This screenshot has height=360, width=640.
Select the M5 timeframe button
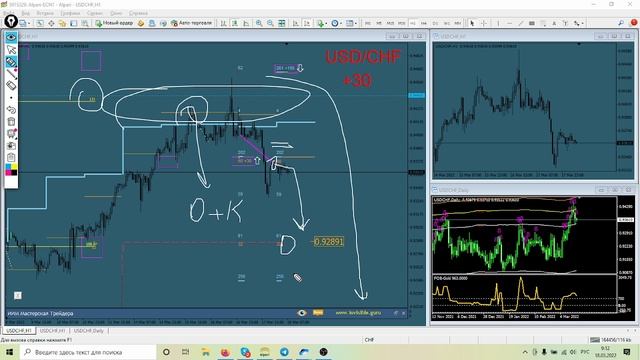click(379, 24)
